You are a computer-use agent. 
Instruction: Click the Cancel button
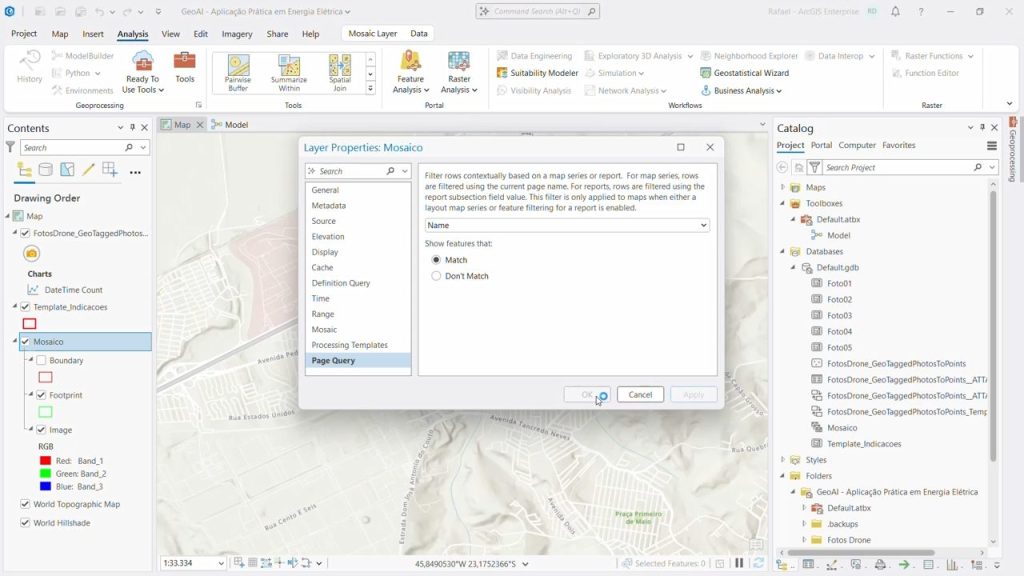tap(640, 394)
